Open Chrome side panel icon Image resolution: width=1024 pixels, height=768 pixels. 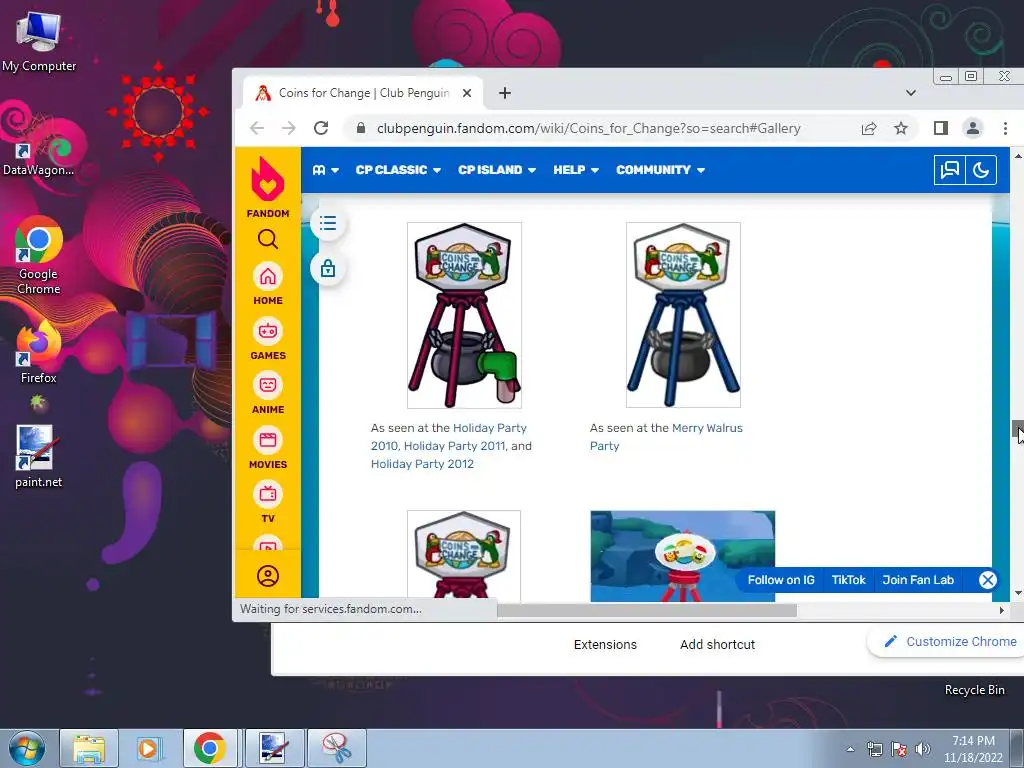[940, 128]
